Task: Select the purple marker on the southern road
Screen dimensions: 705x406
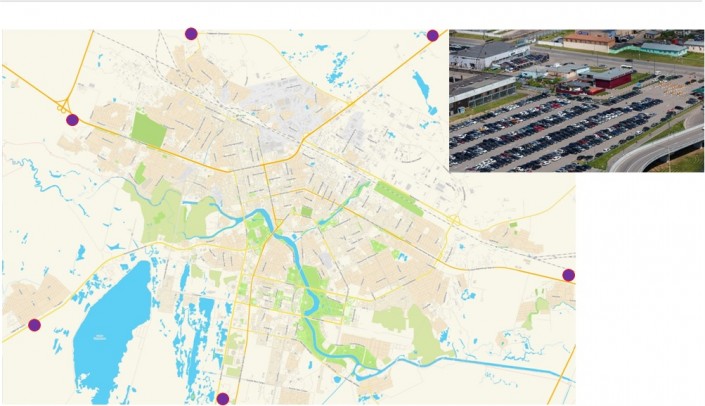Action: [223, 399]
